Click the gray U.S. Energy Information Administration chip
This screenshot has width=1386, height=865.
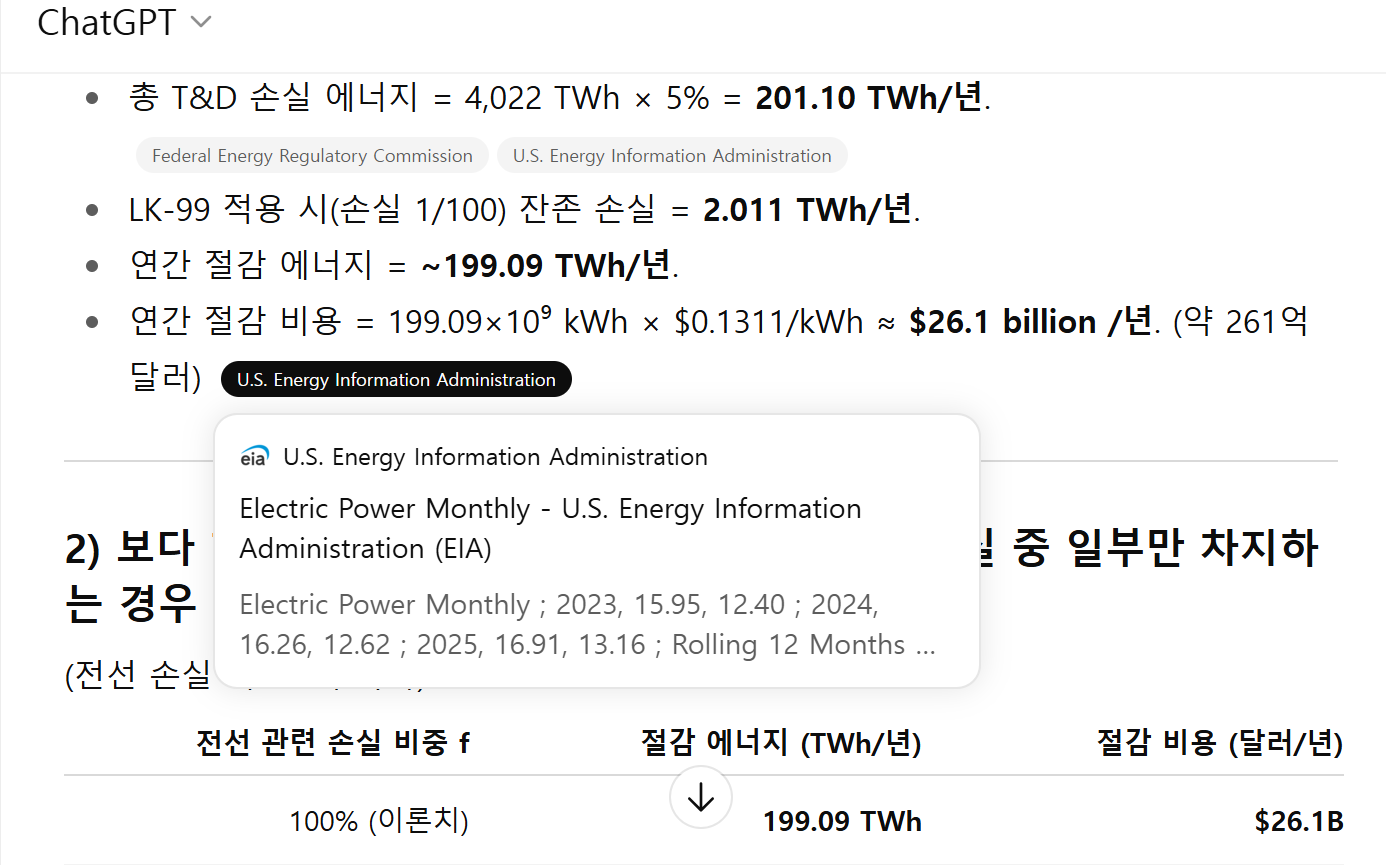tap(672, 156)
